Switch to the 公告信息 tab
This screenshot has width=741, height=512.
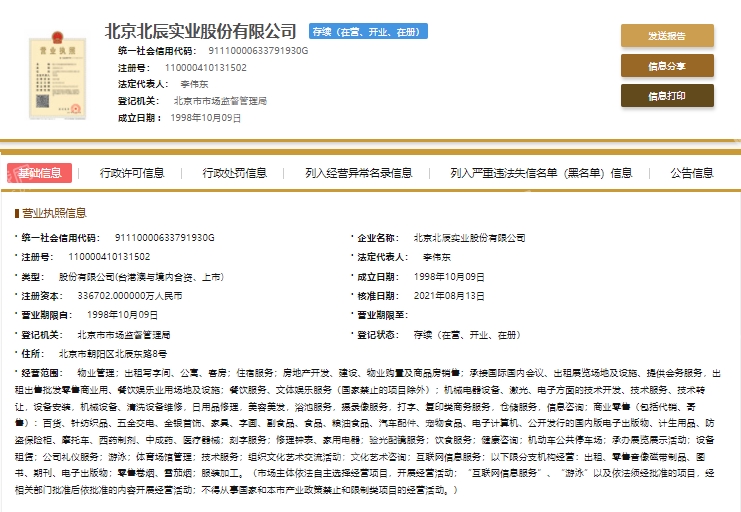pyautogui.click(x=692, y=173)
